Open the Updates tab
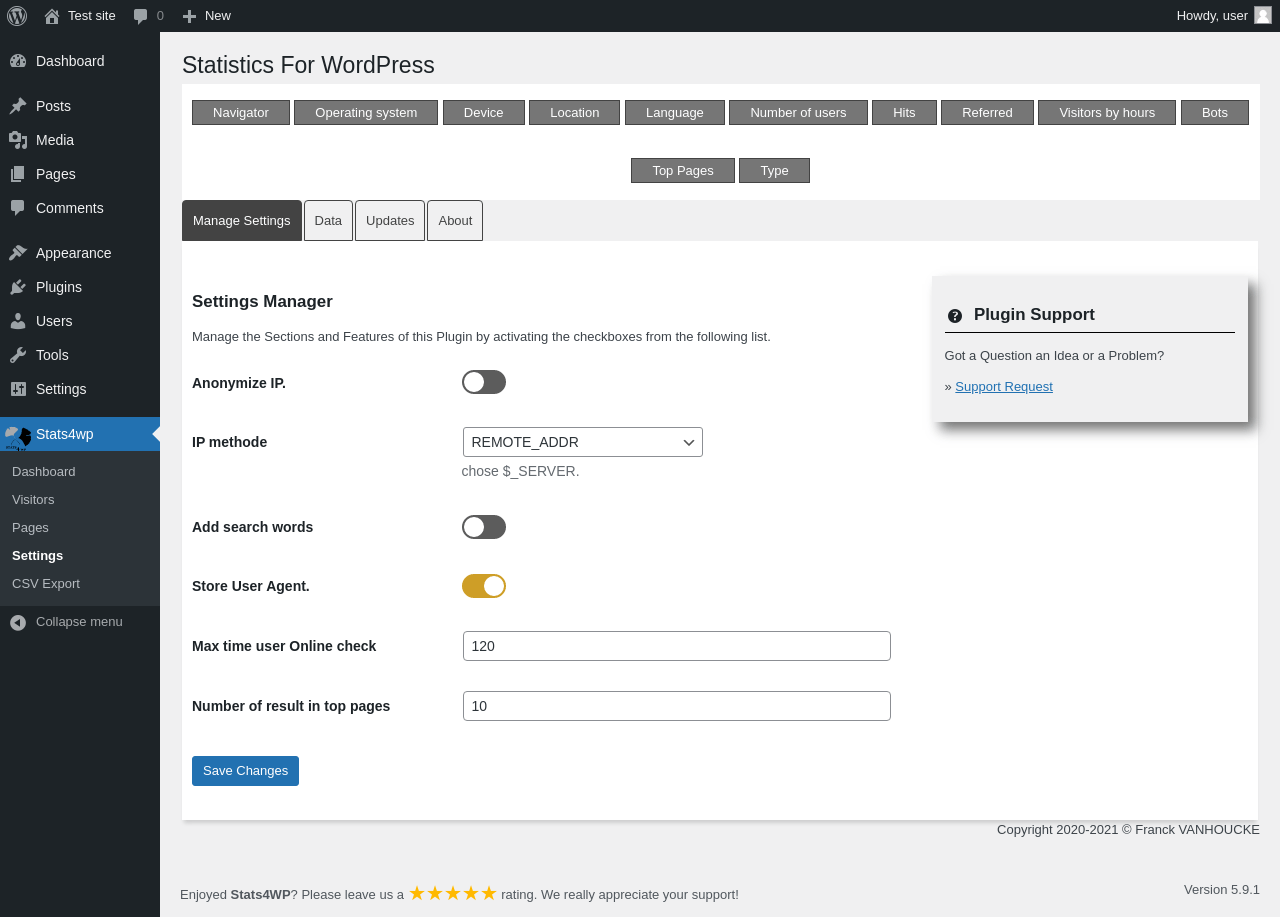This screenshot has width=1280, height=917. [x=390, y=221]
